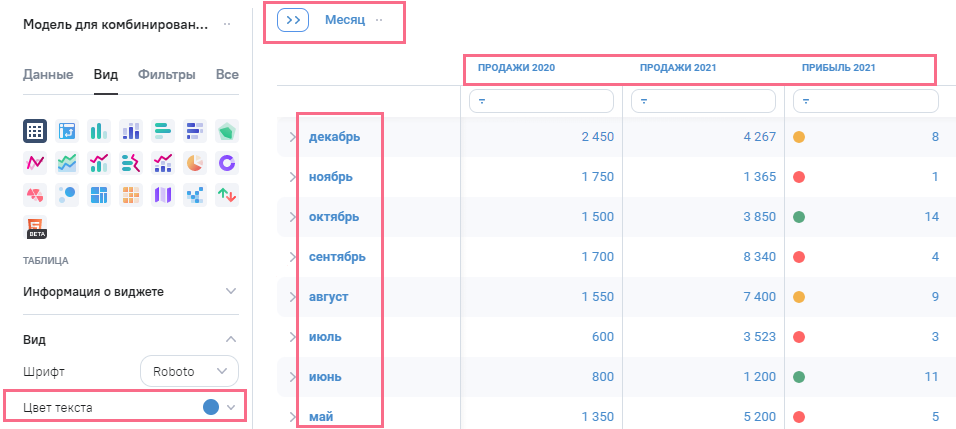The height and width of the screenshot is (429, 956).
Task: Pick the donut chart widget icon
Action: (x=227, y=162)
